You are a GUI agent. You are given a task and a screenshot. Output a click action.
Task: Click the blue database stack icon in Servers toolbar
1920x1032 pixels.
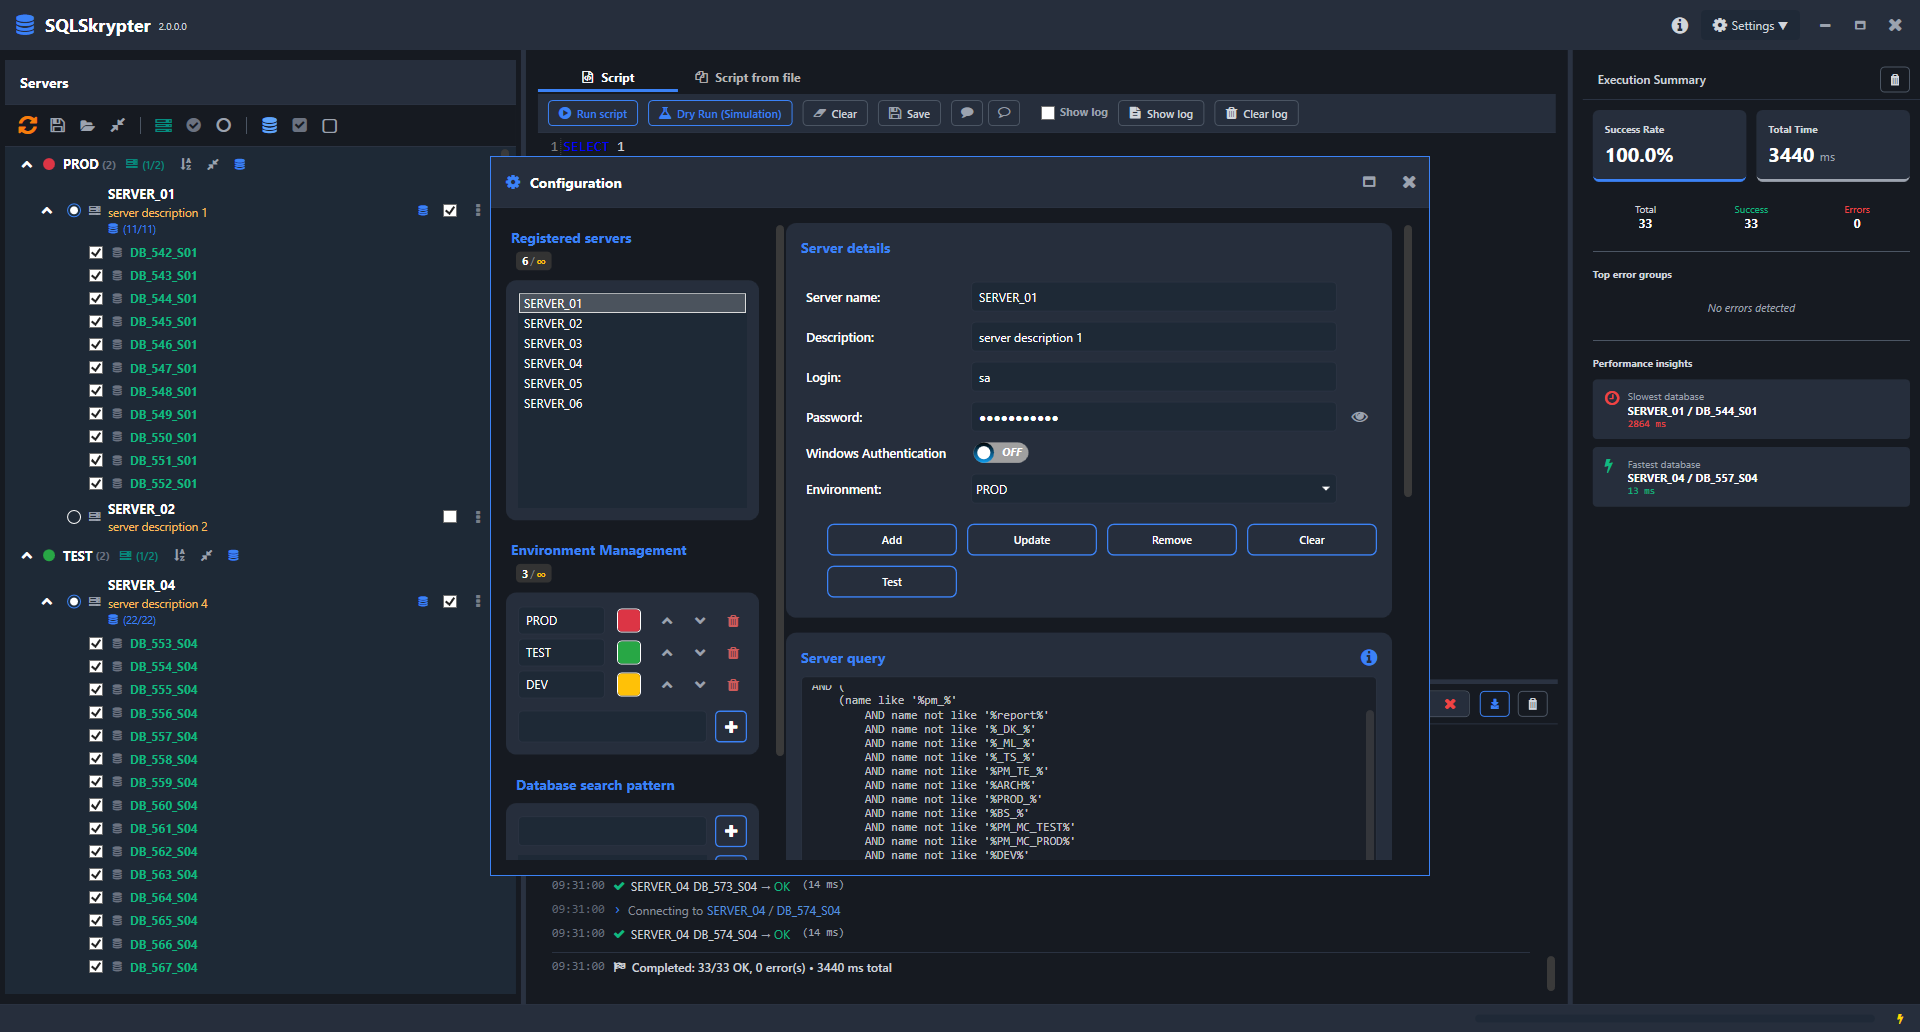[x=269, y=125]
